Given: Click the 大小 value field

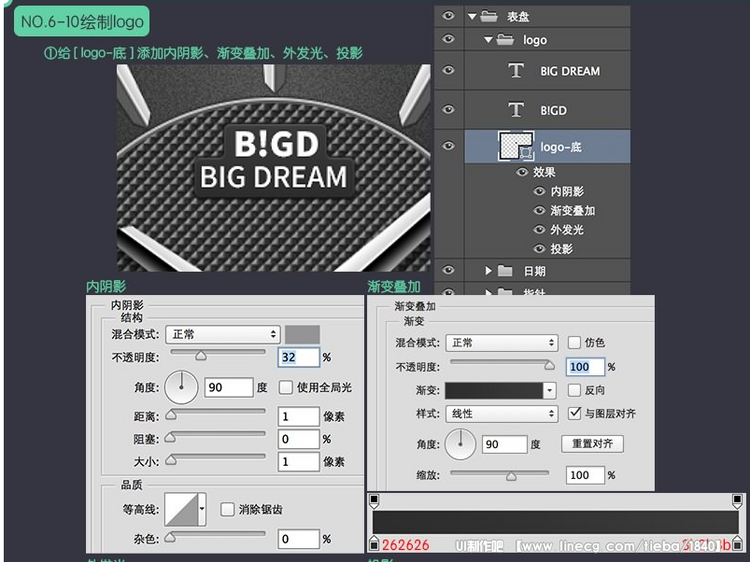Looking at the screenshot, I should [x=298, y=462].
